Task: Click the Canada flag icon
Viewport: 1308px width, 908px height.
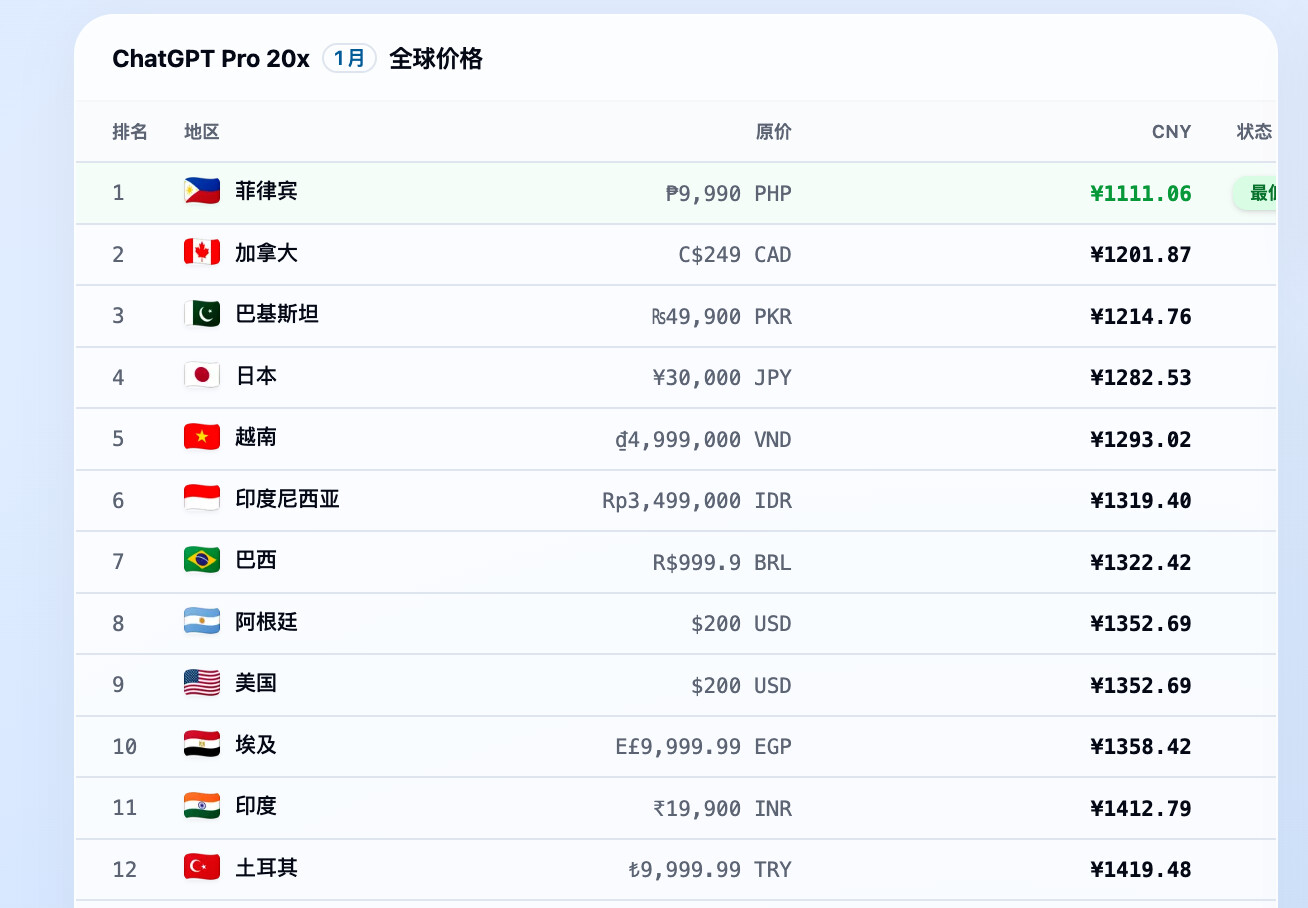Action: (202, 253)
